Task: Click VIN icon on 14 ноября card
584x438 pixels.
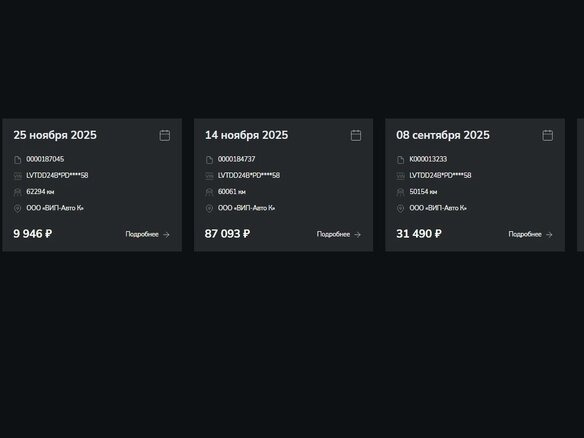Action: point(209,176)
